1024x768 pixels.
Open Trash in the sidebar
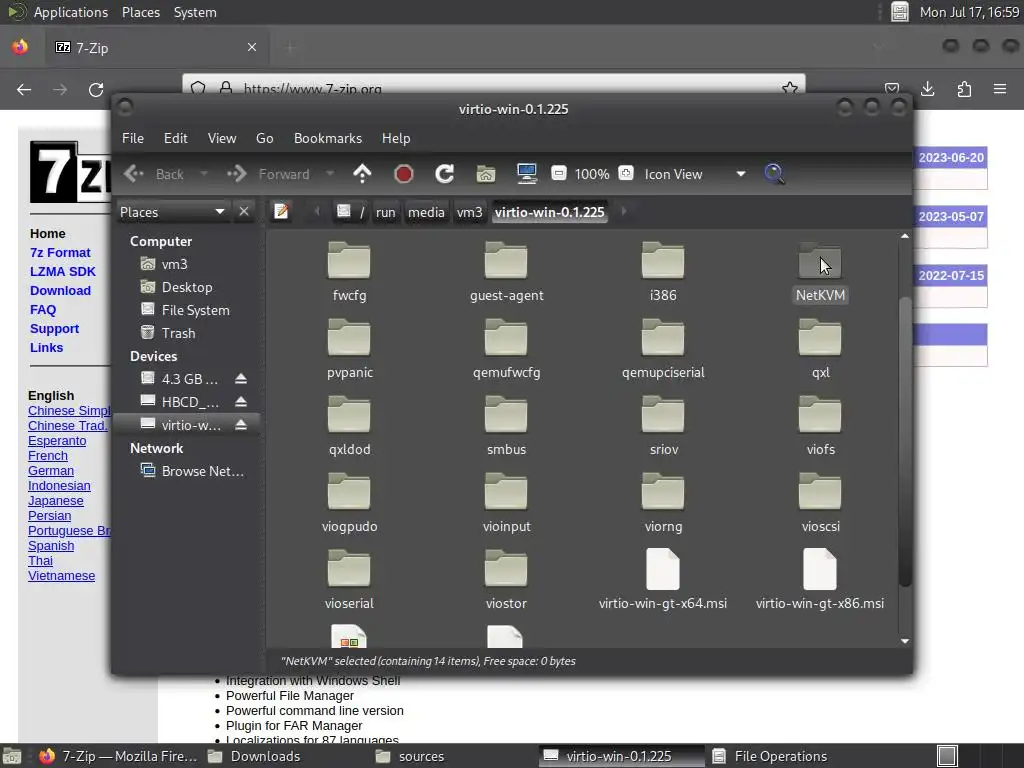pyautogui.click(x=178, y=333)
